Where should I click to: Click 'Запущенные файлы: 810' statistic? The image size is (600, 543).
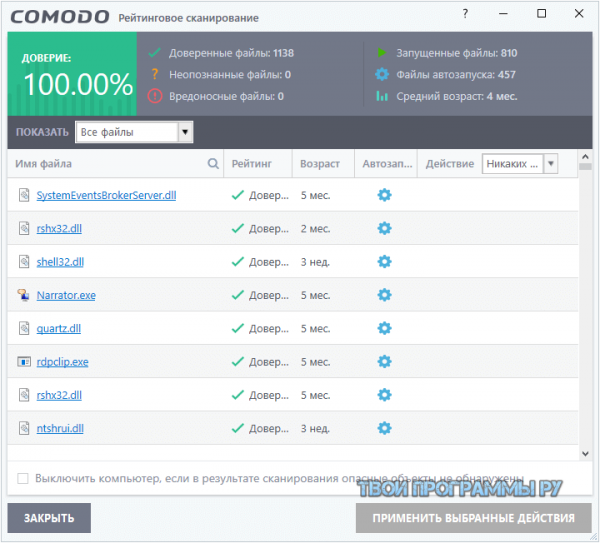[457, 53]
